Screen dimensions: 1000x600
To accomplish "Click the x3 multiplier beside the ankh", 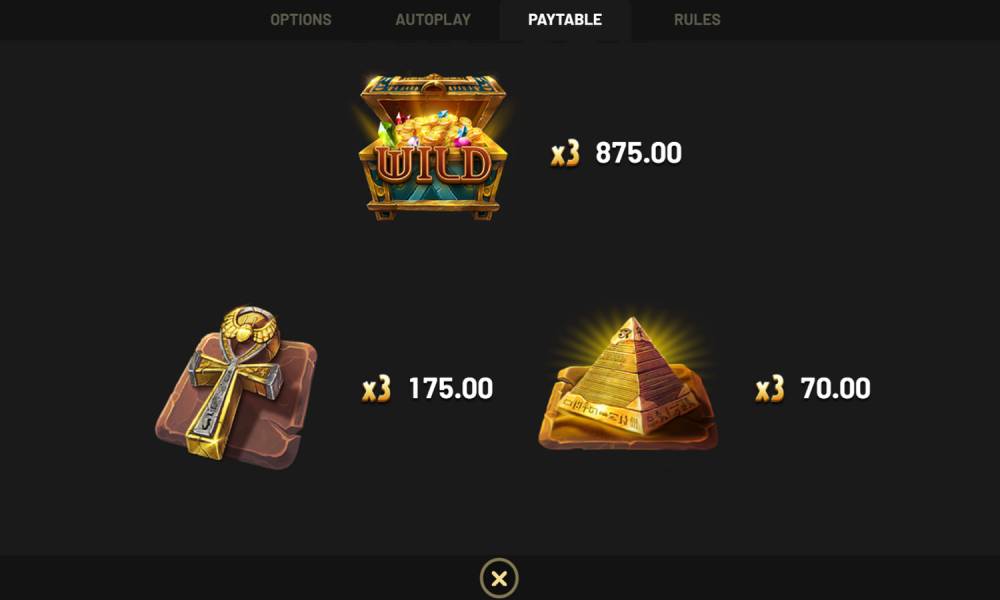I will [x=376, y=389].
